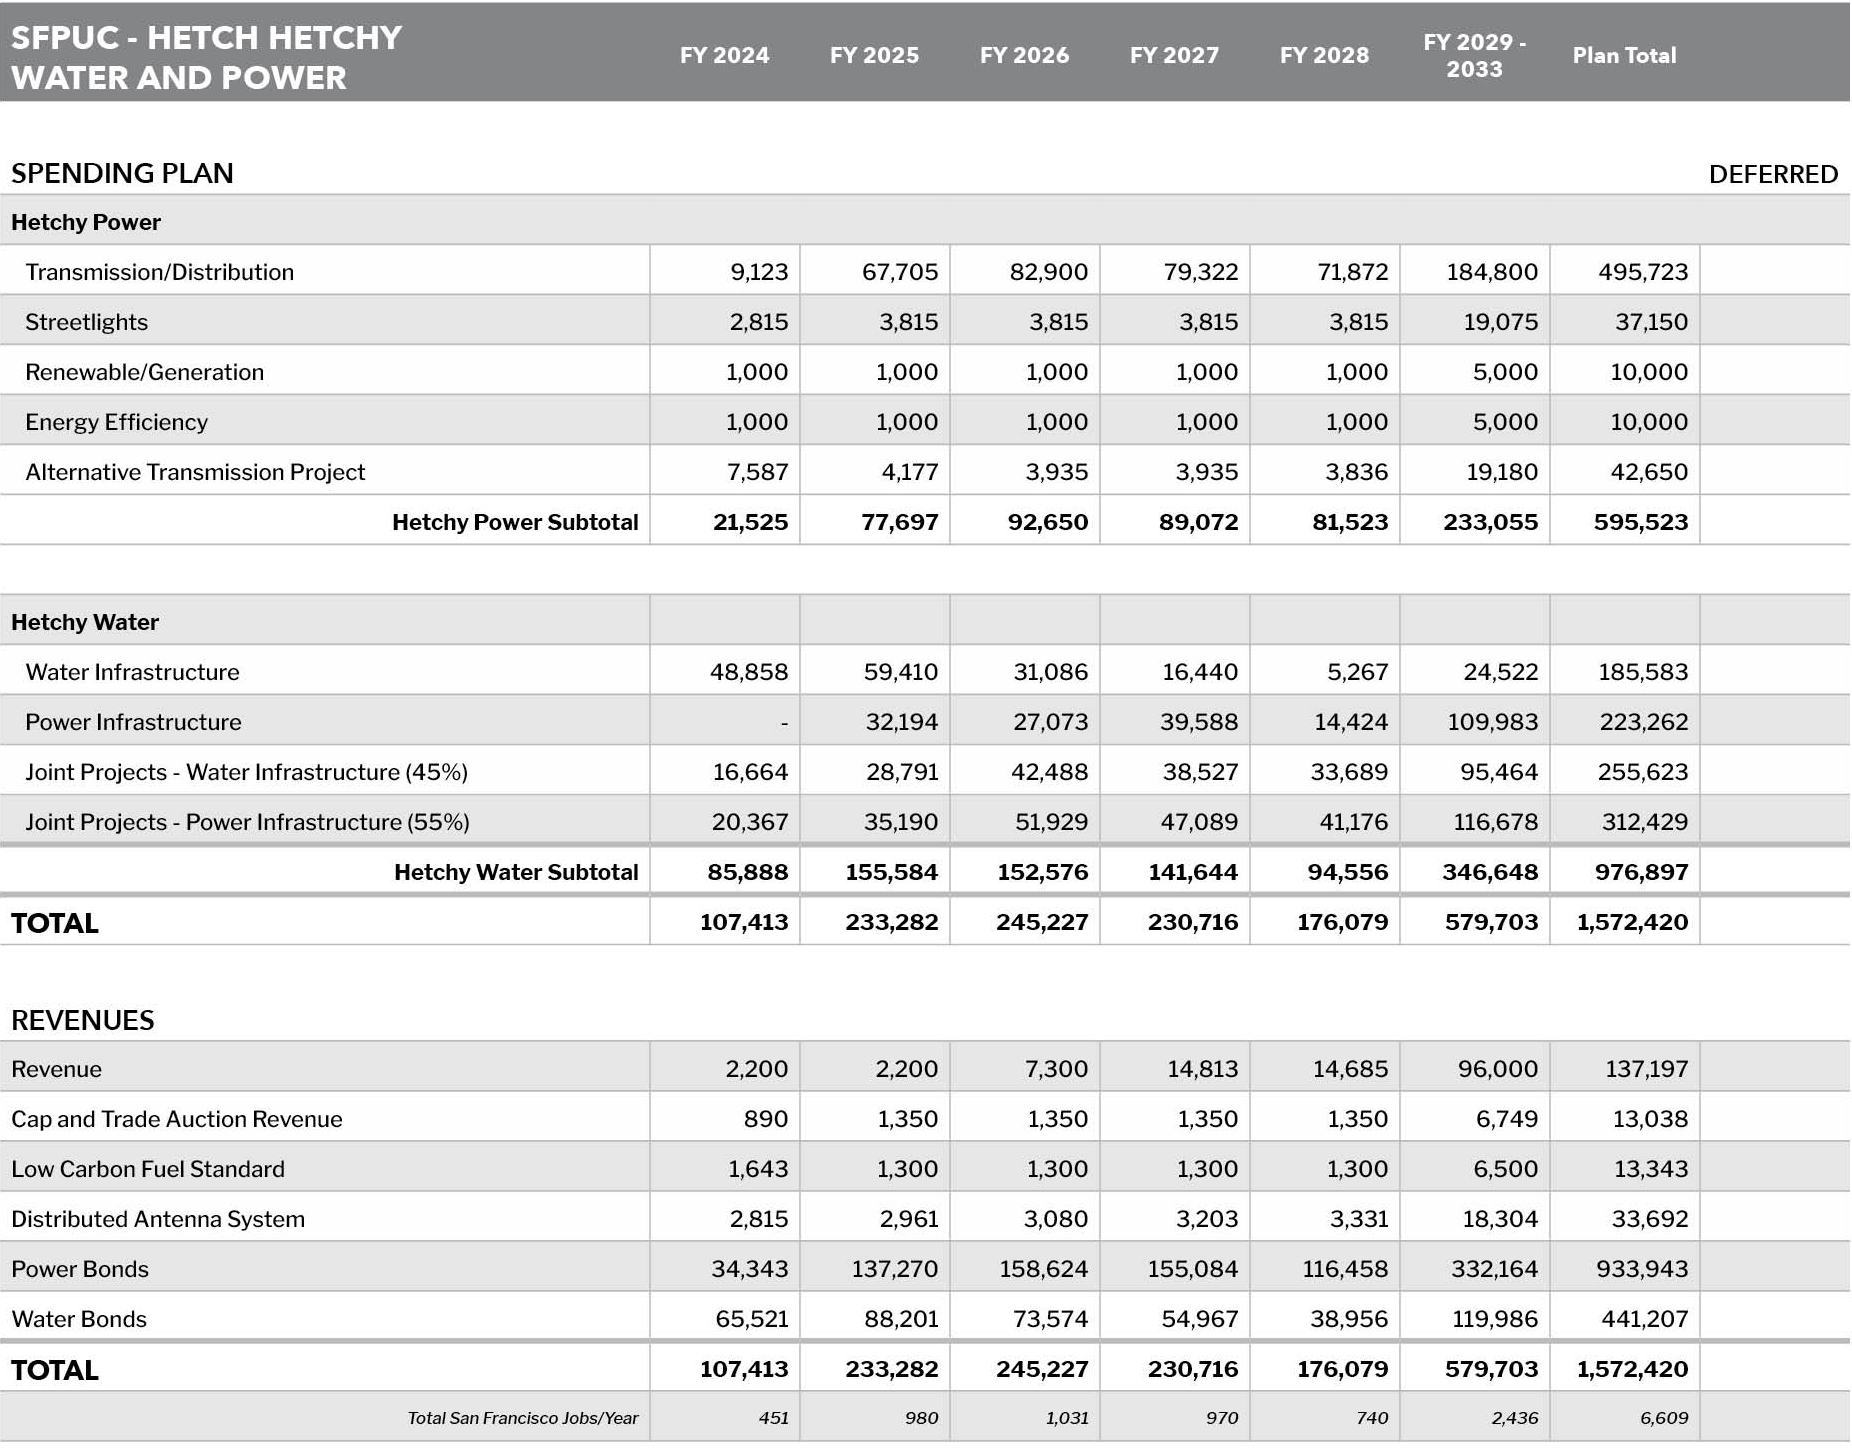The image size is (1852, 1450).
Task: Select Jobs/Year FY 2024 value 451
Action: 774,1418
